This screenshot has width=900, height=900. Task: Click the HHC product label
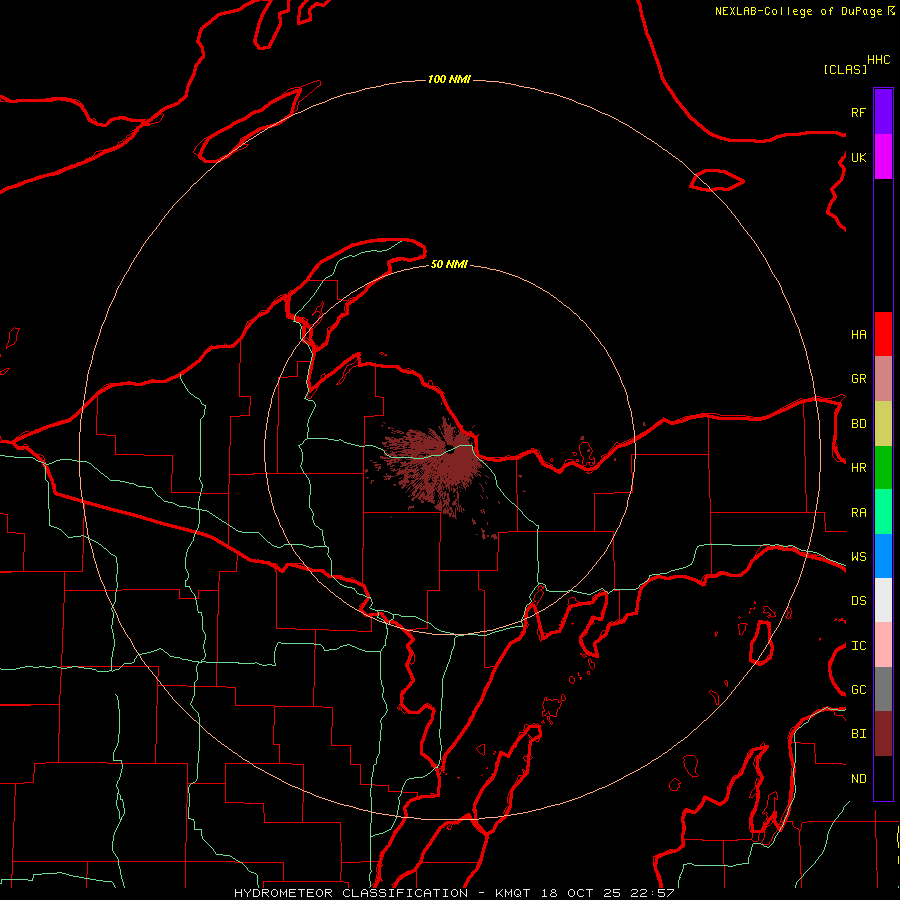click(878, 60)
